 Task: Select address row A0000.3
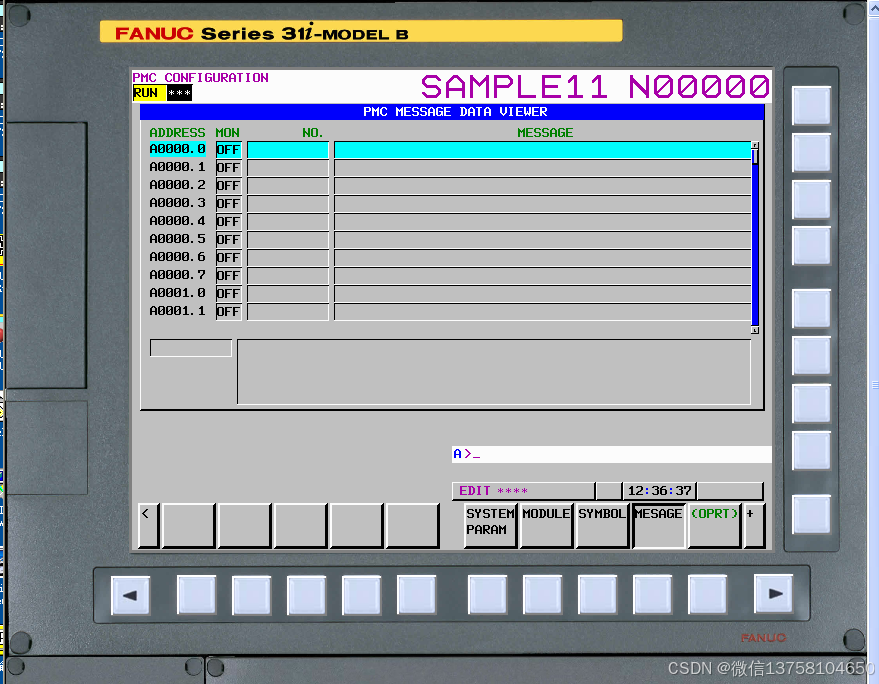click(x=177, y=203)
